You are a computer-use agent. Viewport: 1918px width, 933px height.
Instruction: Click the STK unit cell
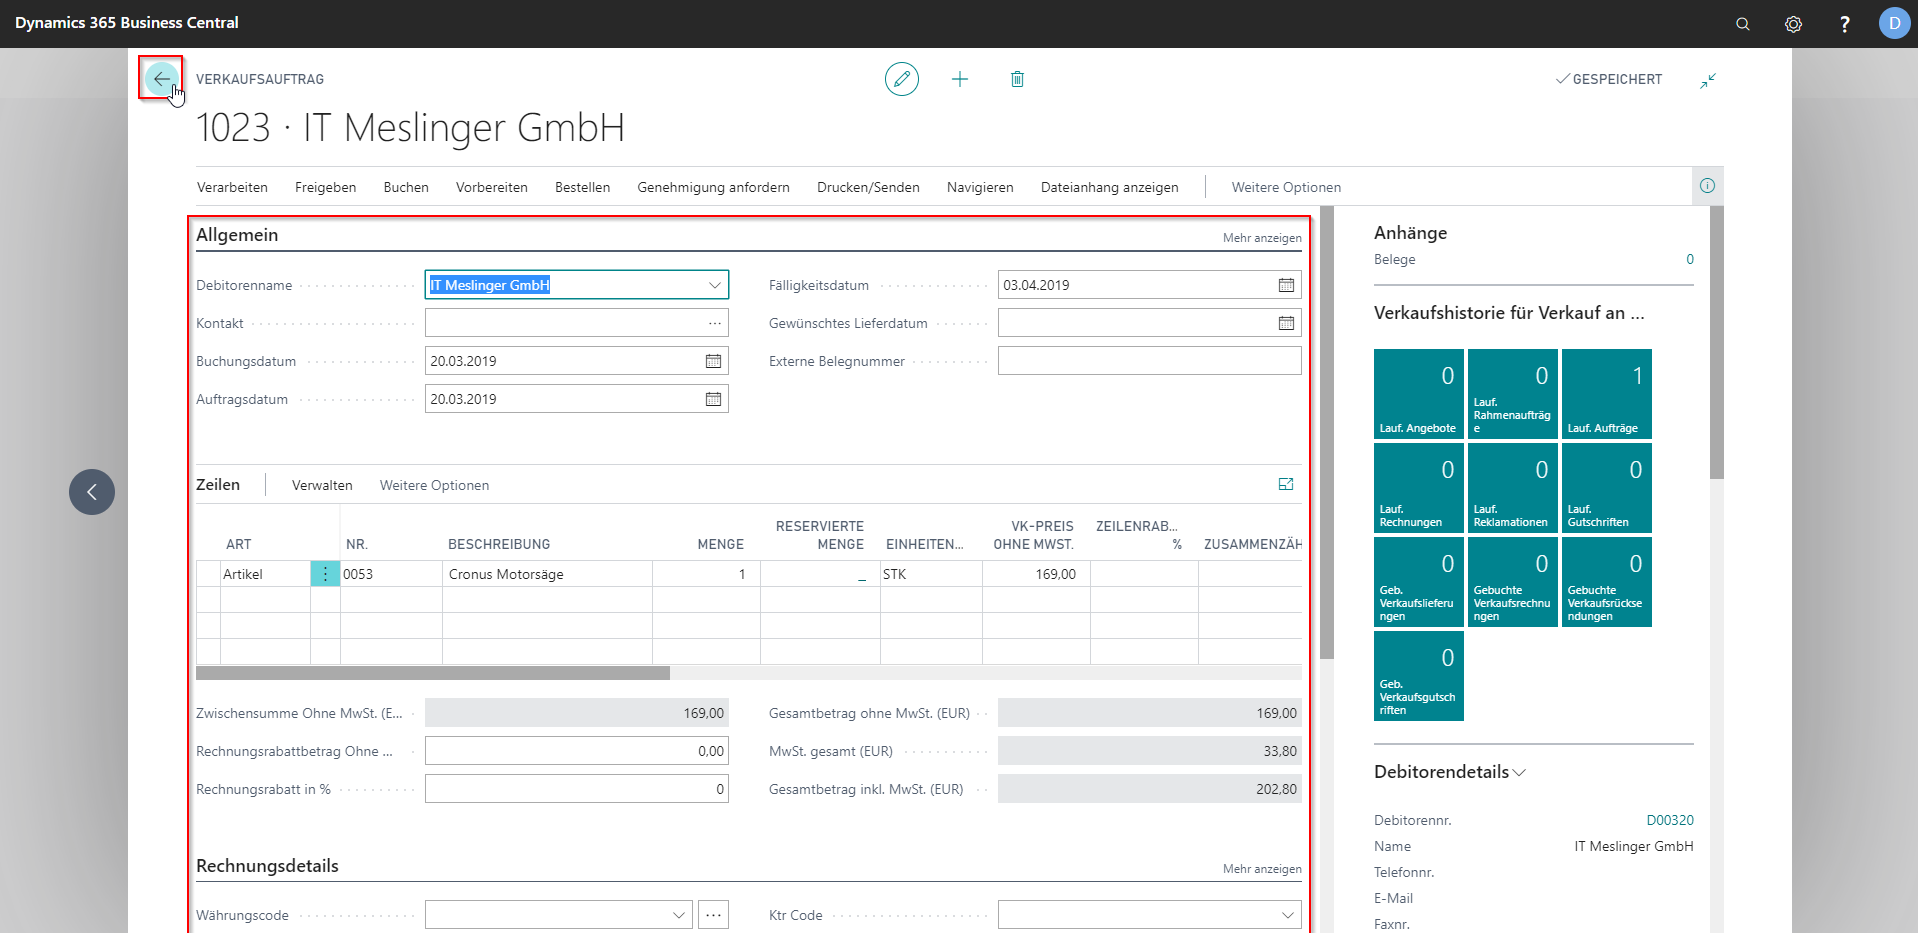coord(931,574)
